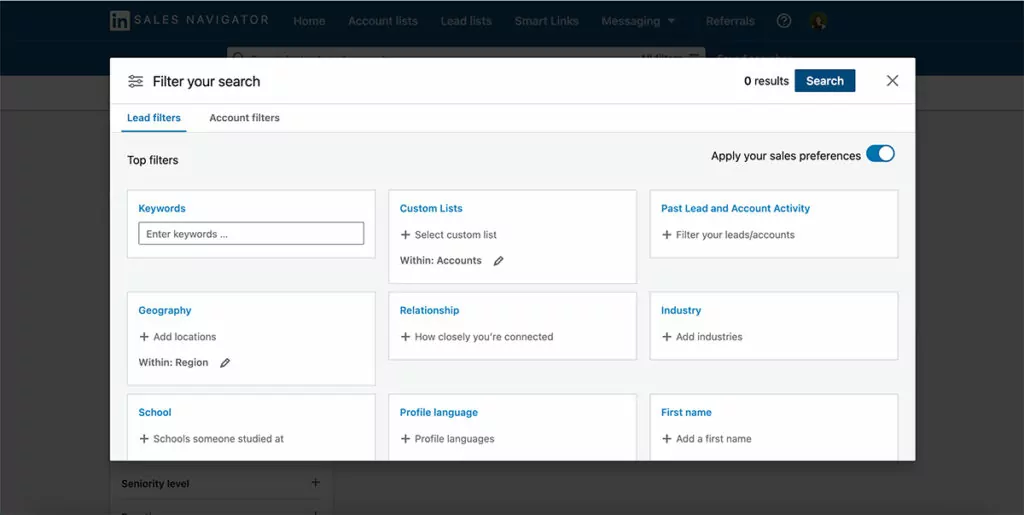Screen dimensions: 1024x515
Task: Click the Enter keywords input field
Action: click(x=251, y=234)
